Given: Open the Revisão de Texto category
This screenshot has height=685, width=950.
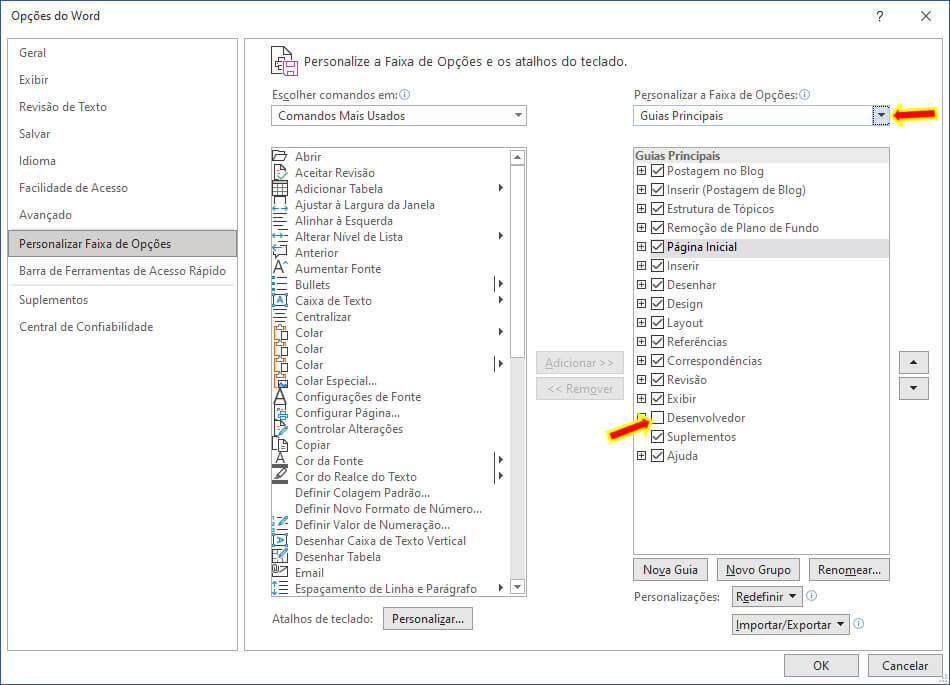Looking at the screenshot, I should [122, 107].
